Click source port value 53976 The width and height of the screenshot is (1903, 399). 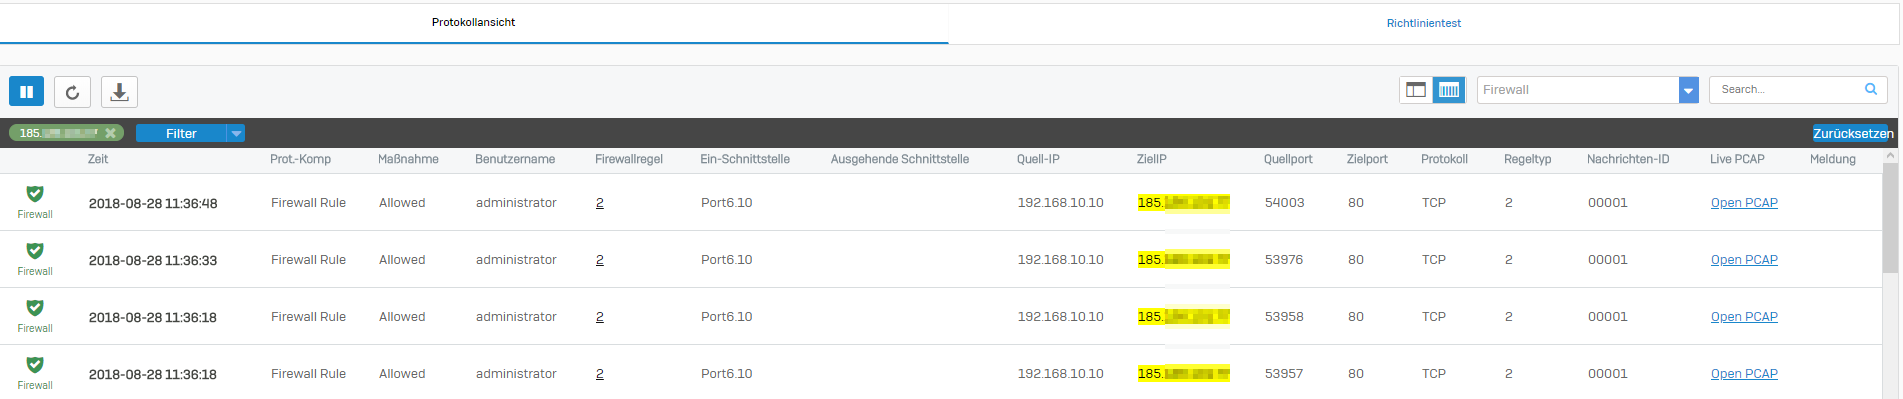tap(1284, 259)
